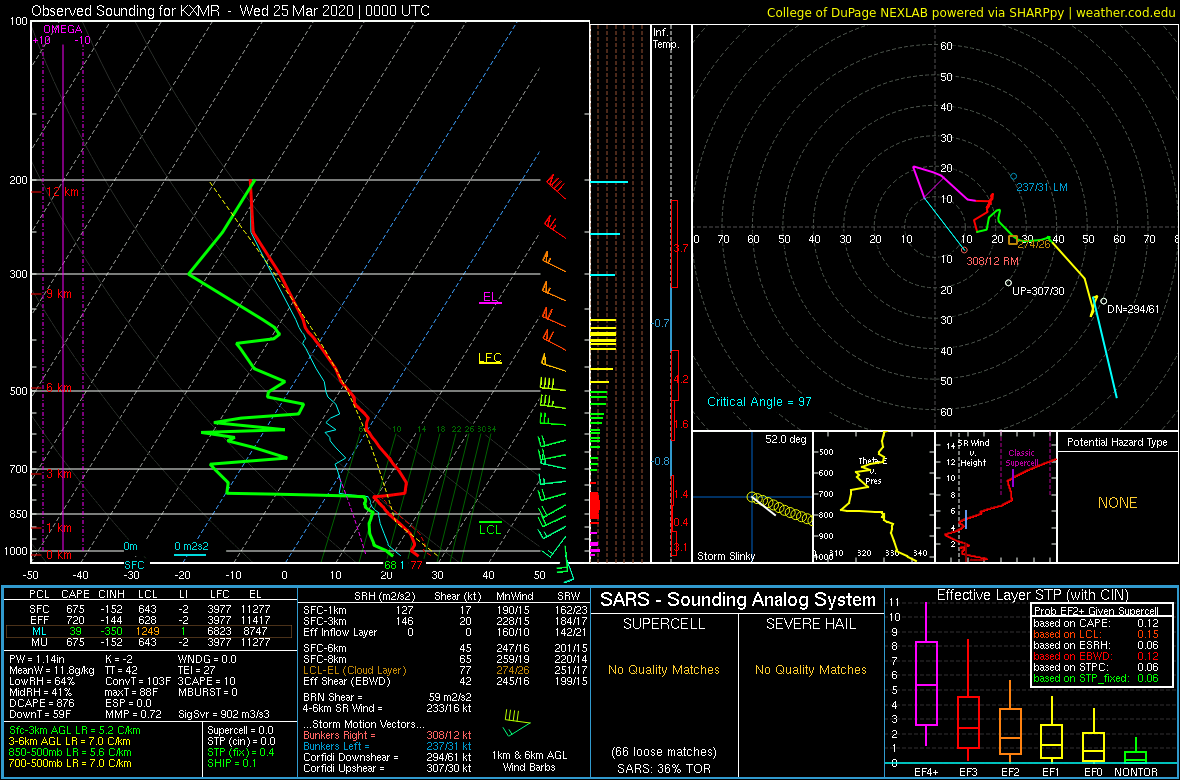The width and height of the screenshot is (1180, 780).
Task: Click the Sfc-3km AGL LR lapse rate
Action: [x=75, y=730]
